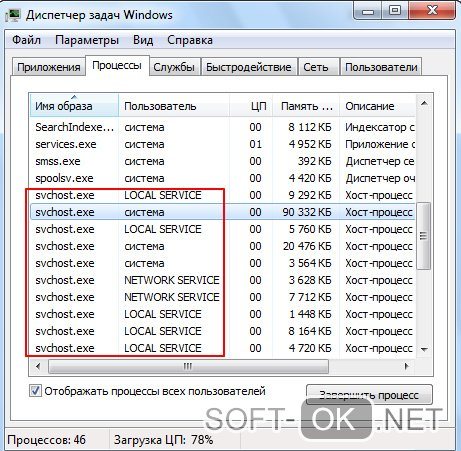Select svchost.exe using 8 164 КБ
This screenshot has width=461, height=451.
point(223,331)
